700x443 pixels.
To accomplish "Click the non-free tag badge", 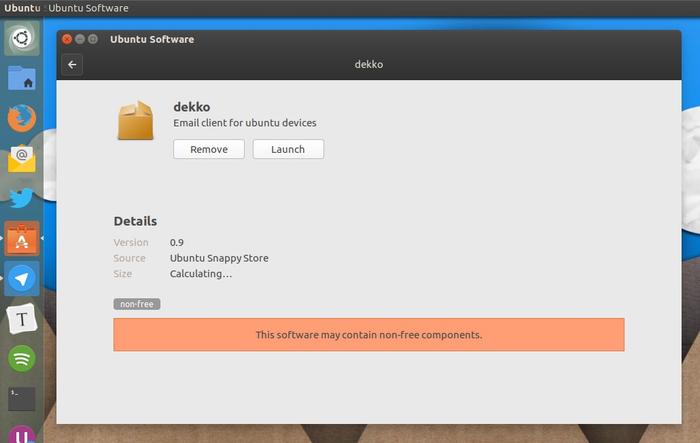I will [x=137, y=304].
